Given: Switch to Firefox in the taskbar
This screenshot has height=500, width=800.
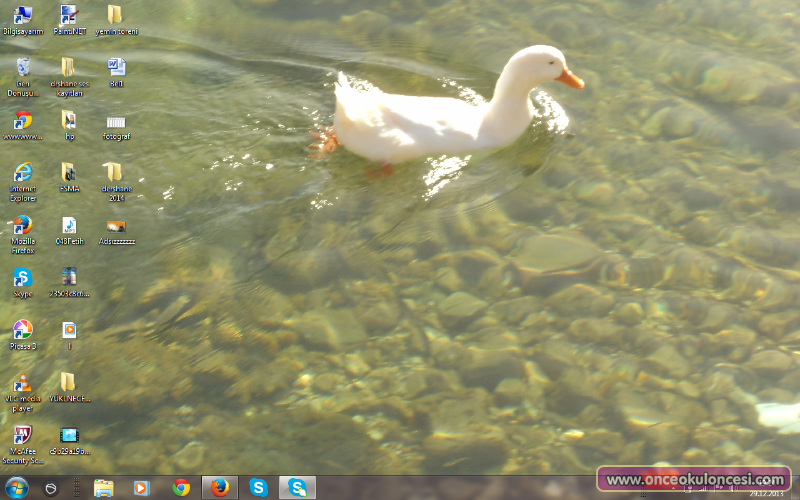Looking at the screenshot, I should [220, 488].
